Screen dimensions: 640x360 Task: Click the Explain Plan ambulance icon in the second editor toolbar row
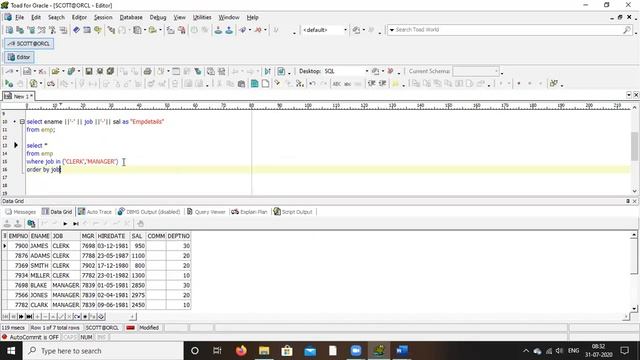[x=51, y=84]
